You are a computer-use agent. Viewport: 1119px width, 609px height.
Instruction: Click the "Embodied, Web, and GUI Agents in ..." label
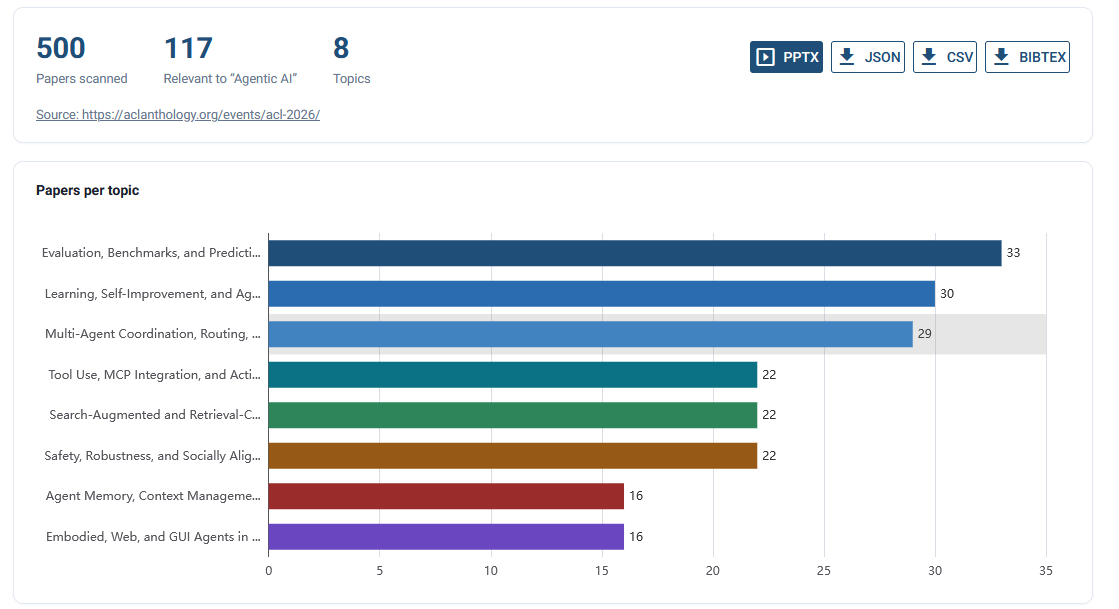coord(153,536)
